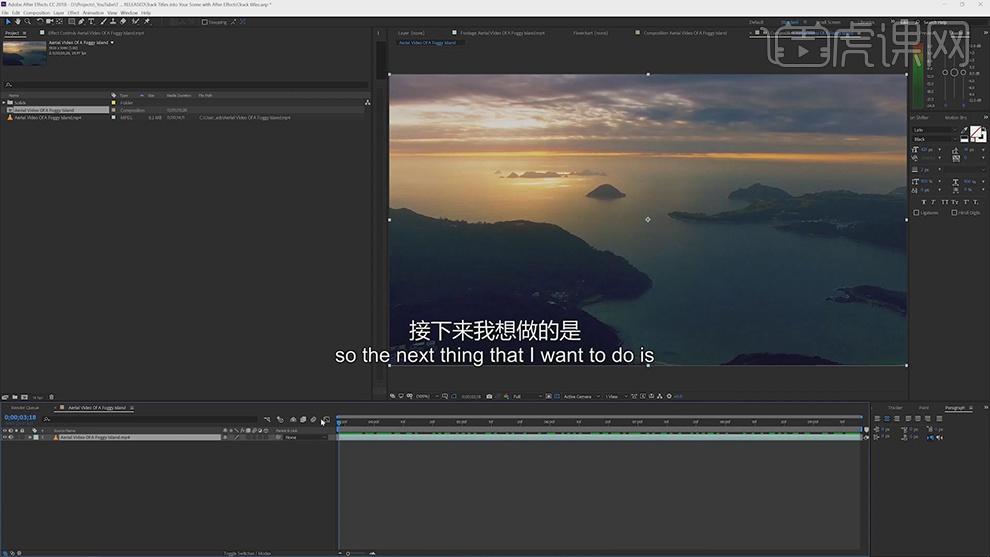Viewport: 990px width, 557px height.
Task: Click the Toggle Switches / Modes button
Action: coord(247,553)
